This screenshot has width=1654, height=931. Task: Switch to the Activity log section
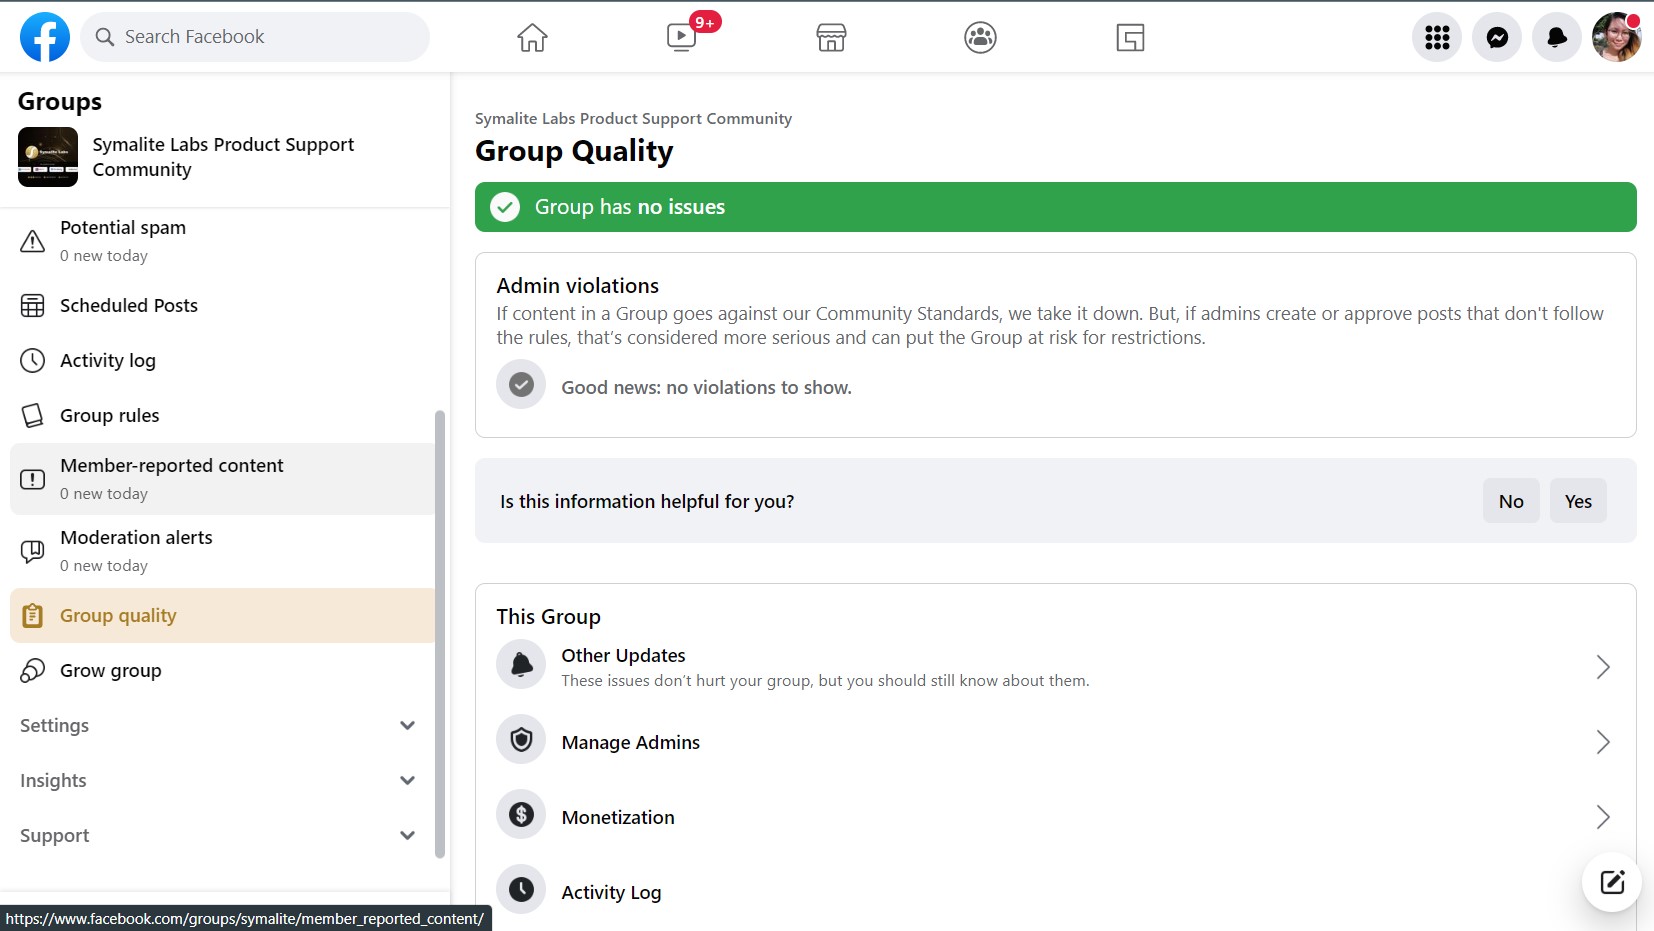pyautogui.click(x=107, y=360)
